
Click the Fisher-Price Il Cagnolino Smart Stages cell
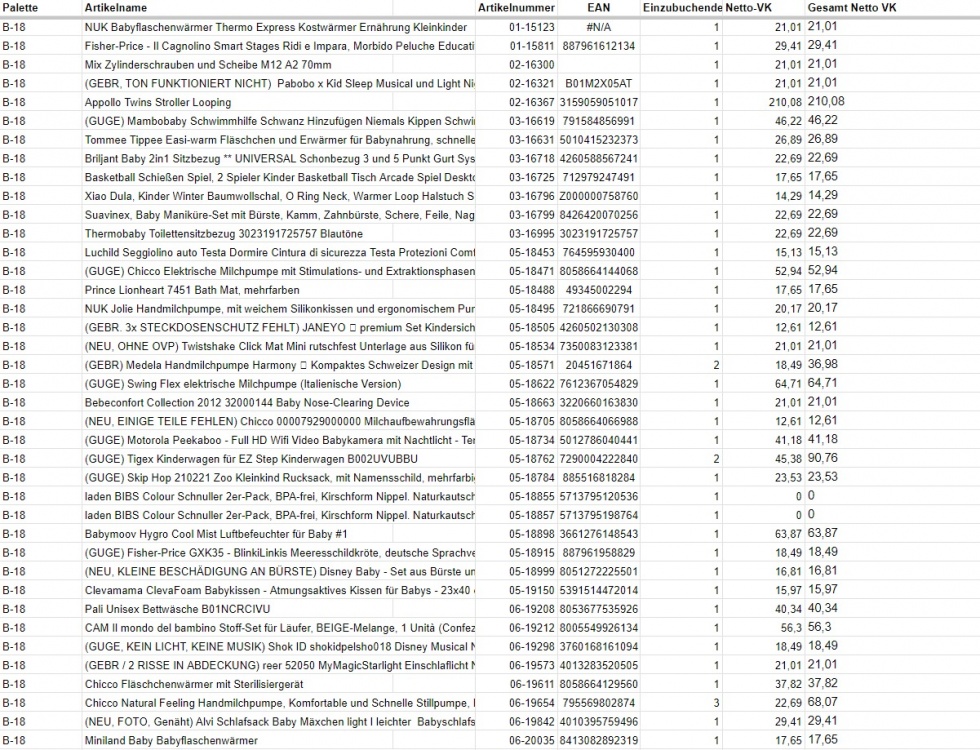click(x=279, y=46)
